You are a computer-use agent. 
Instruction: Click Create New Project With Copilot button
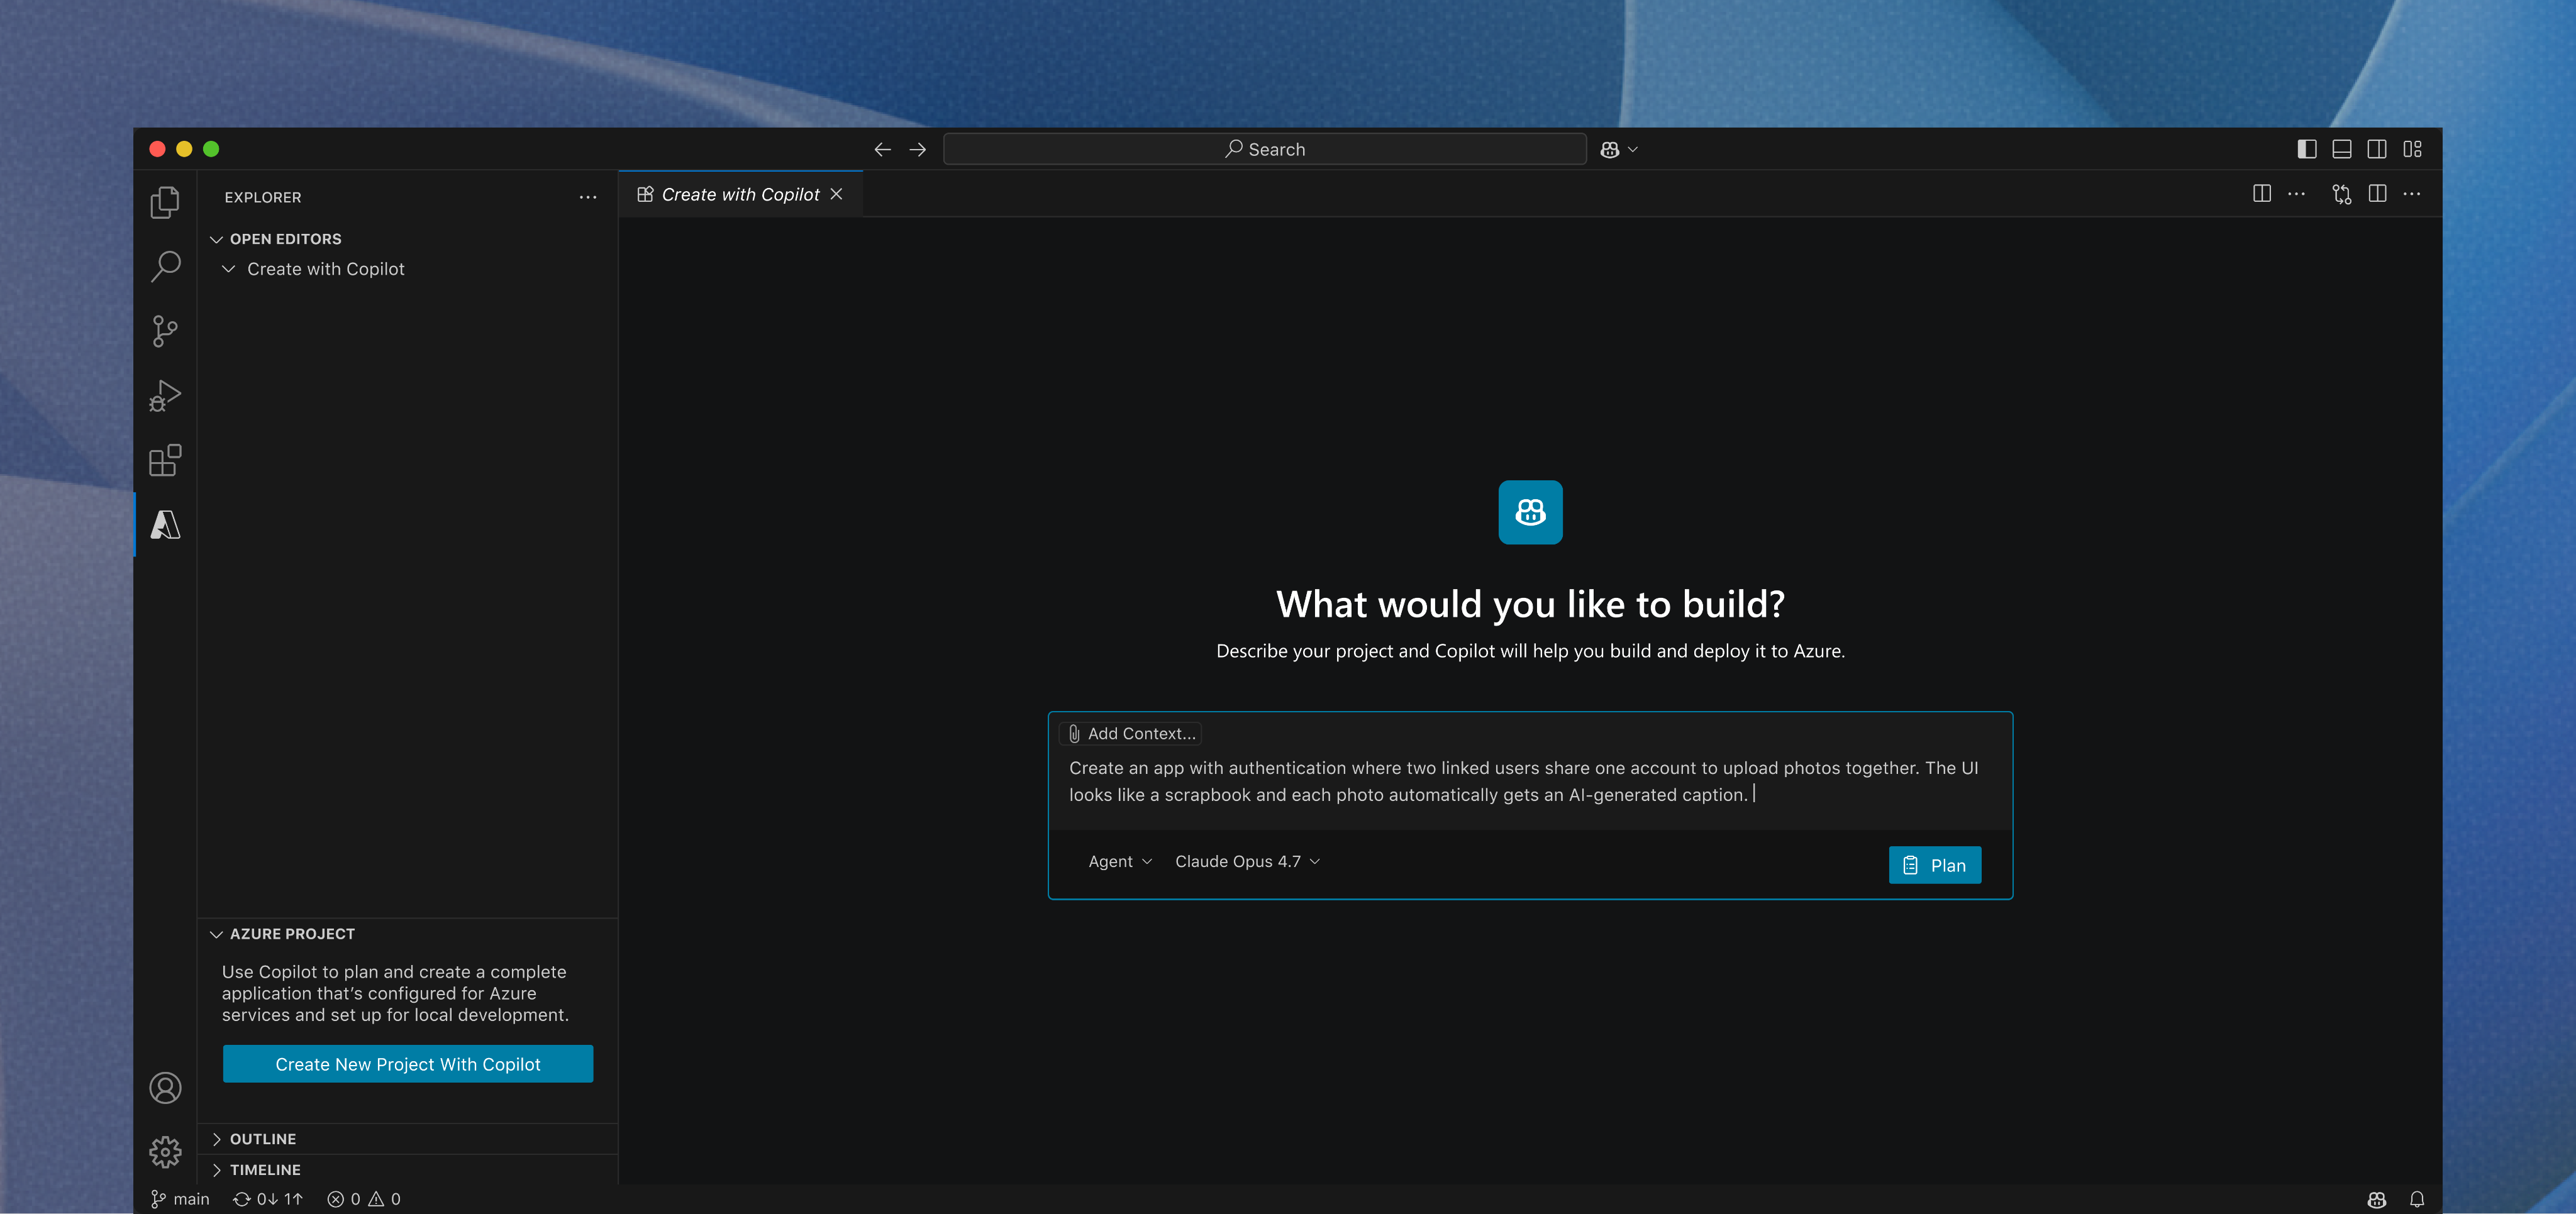pos(408,1065)
